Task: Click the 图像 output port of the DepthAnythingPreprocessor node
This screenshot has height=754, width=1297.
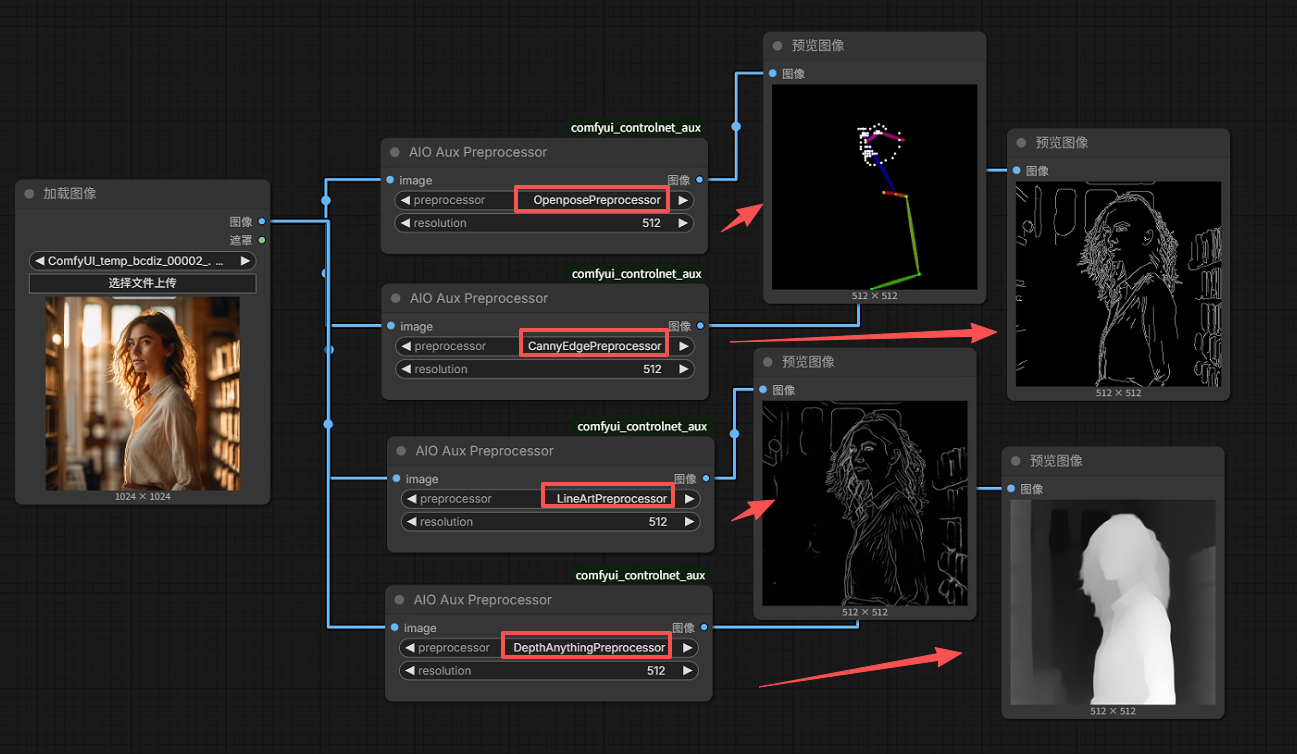Action: click(704, 628)
